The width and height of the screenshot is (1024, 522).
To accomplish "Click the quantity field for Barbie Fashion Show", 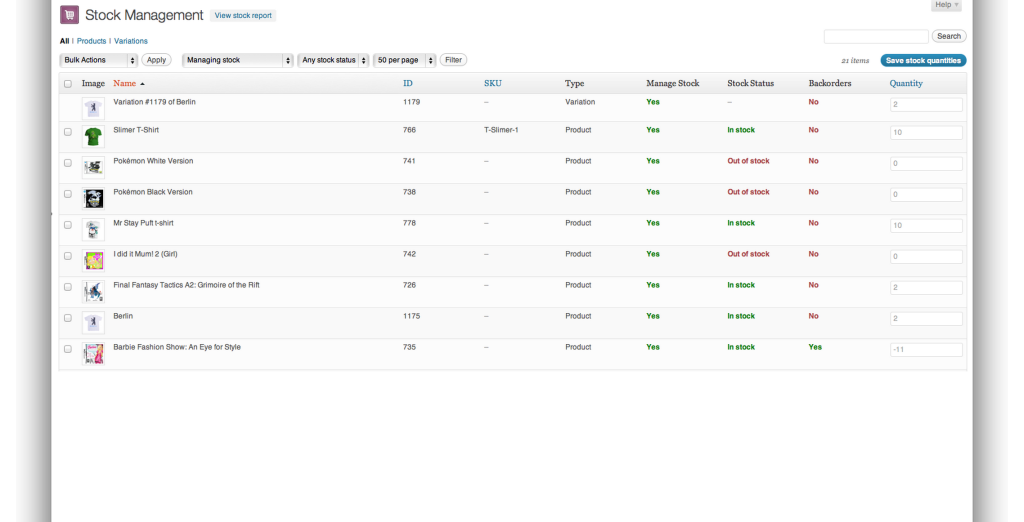I will click(926, 350).
